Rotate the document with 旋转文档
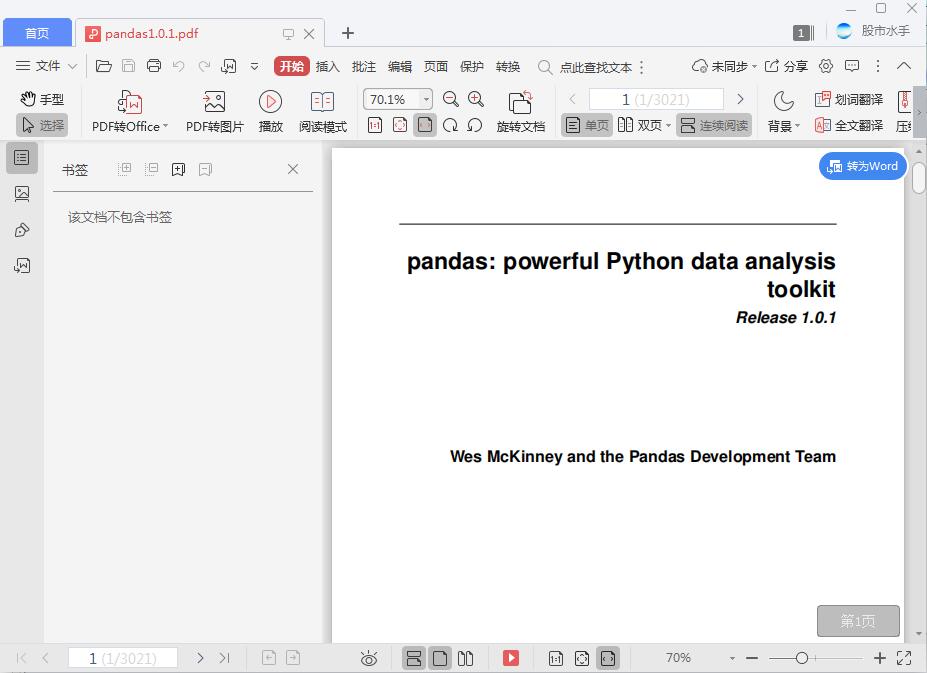 [520, 110]
